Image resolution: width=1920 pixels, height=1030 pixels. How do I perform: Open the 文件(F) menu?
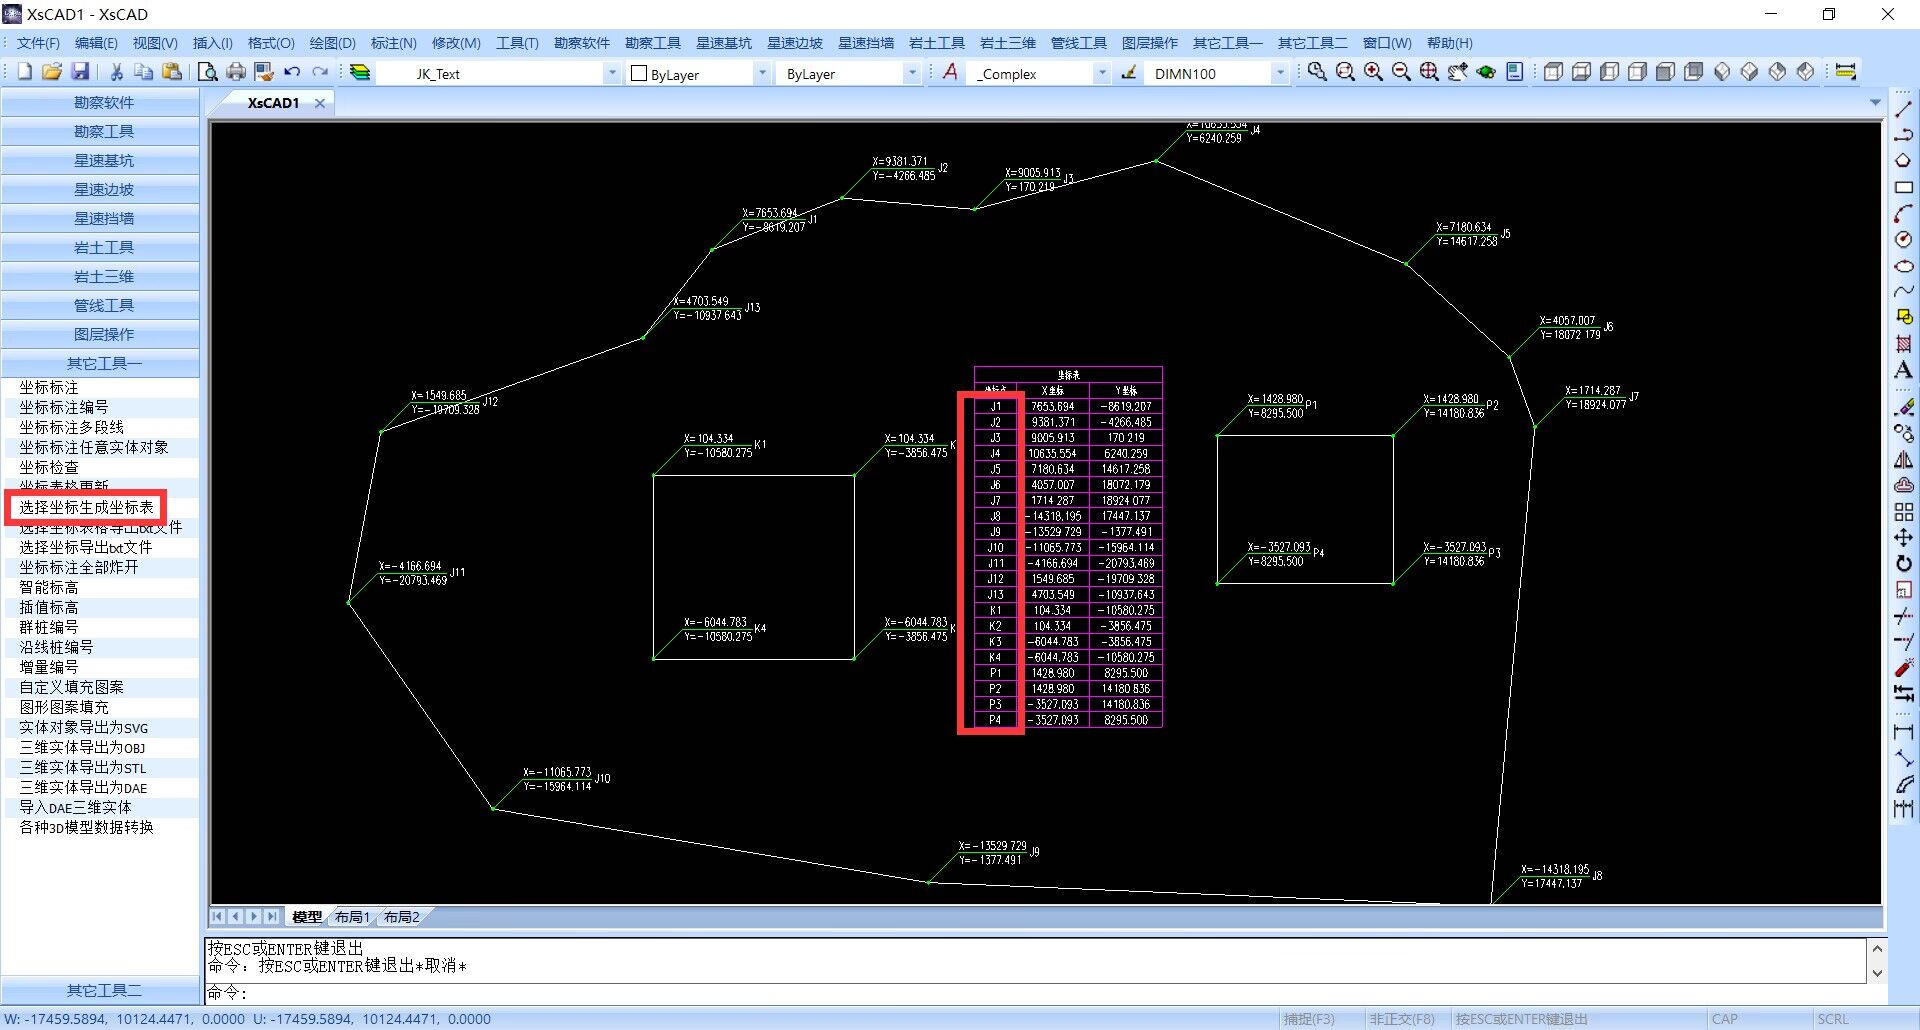(x=38, y=43)
